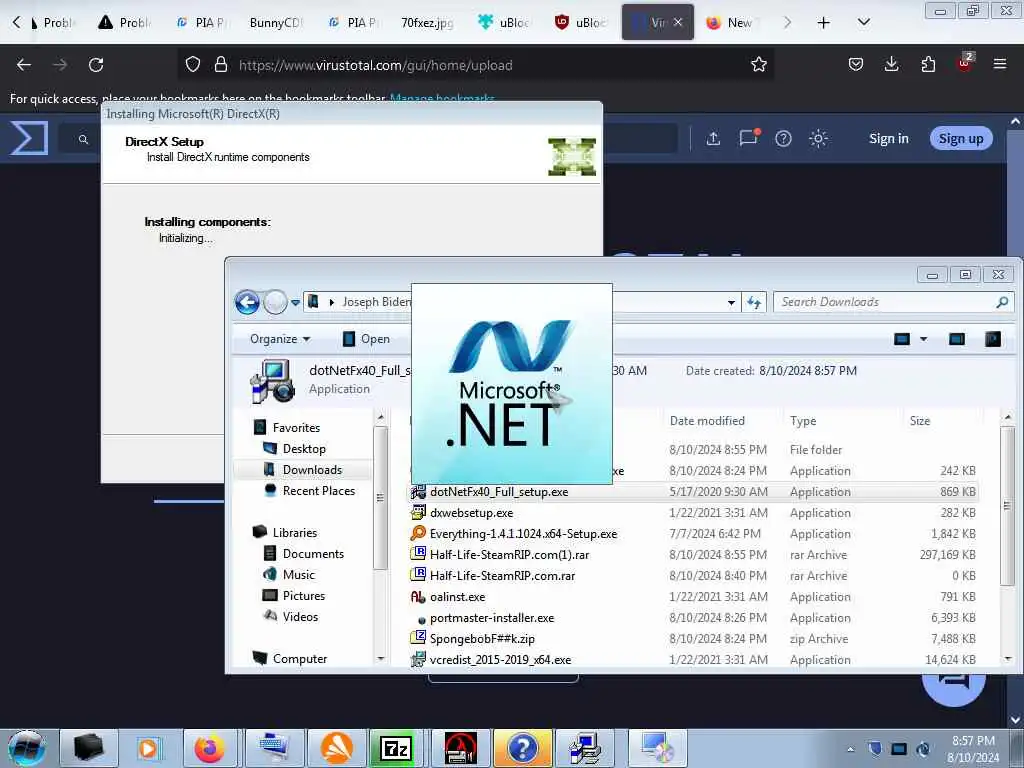1024x768 pixels.
Task: Open VirusTotal notifications chat icon
Action: (749, 137)
